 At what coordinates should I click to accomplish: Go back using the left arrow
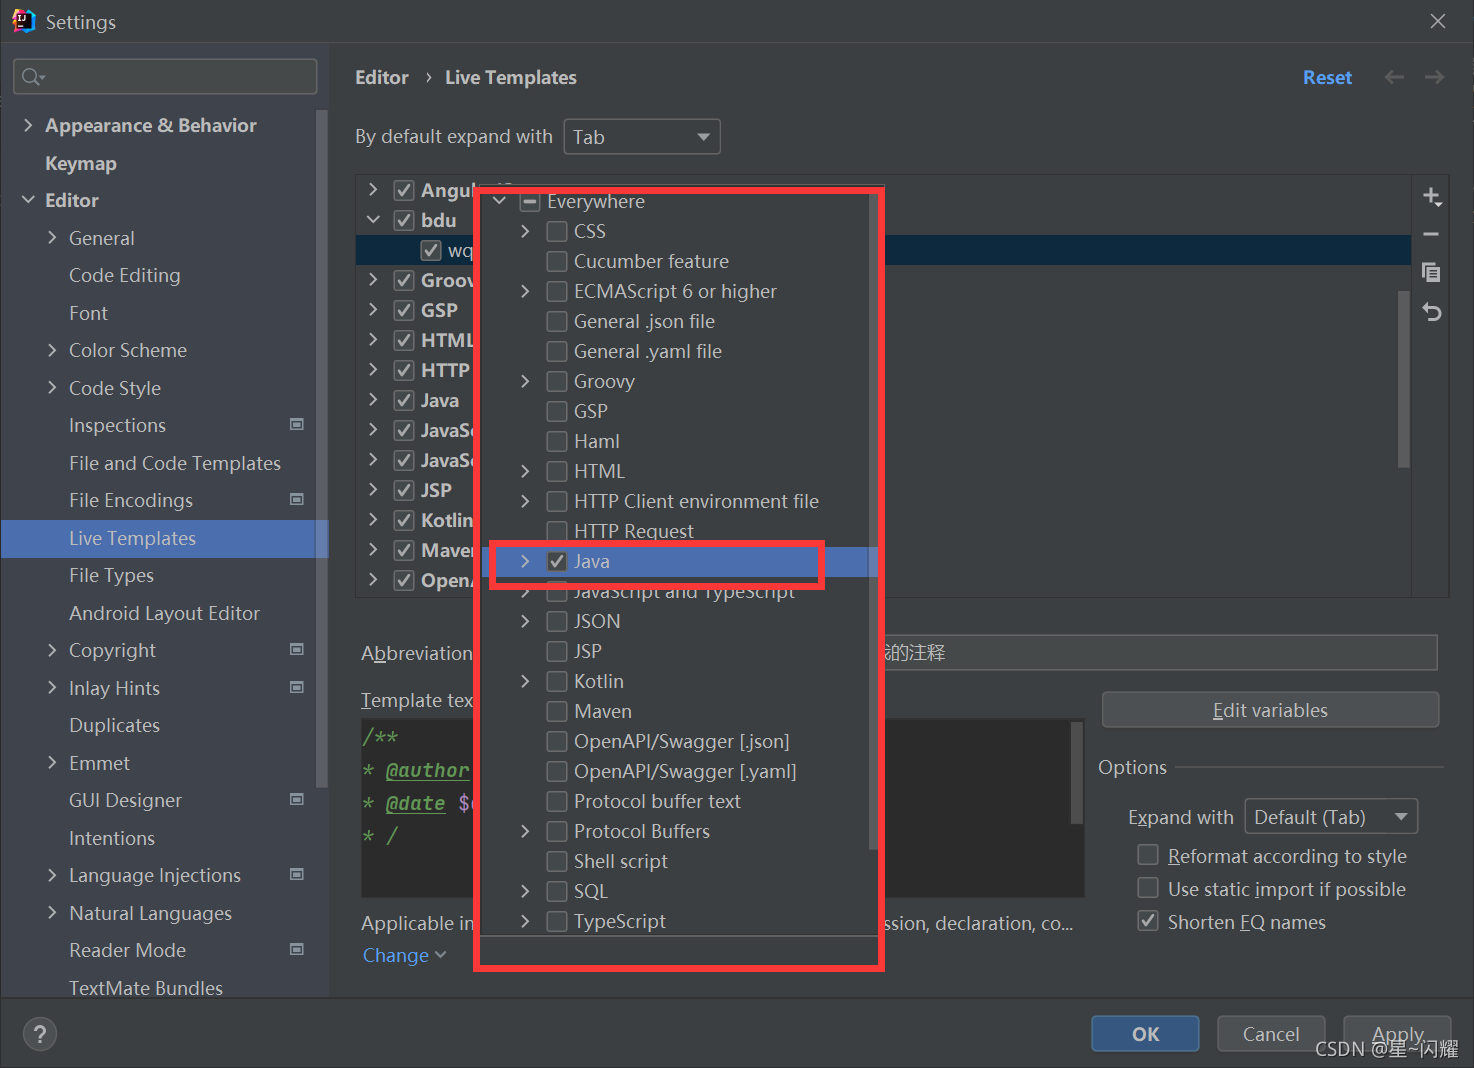1394,77
